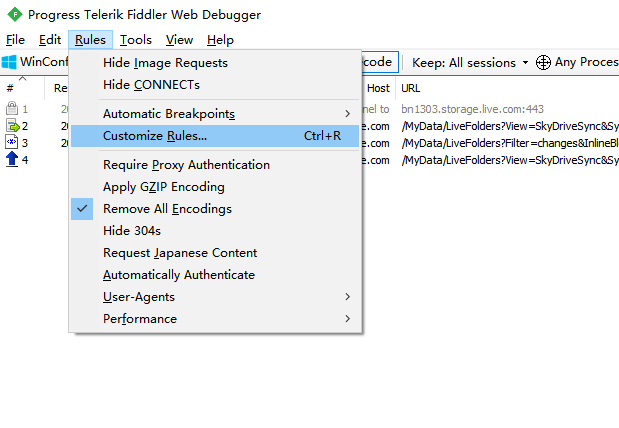Select session row number 4

tap(25, 160)
